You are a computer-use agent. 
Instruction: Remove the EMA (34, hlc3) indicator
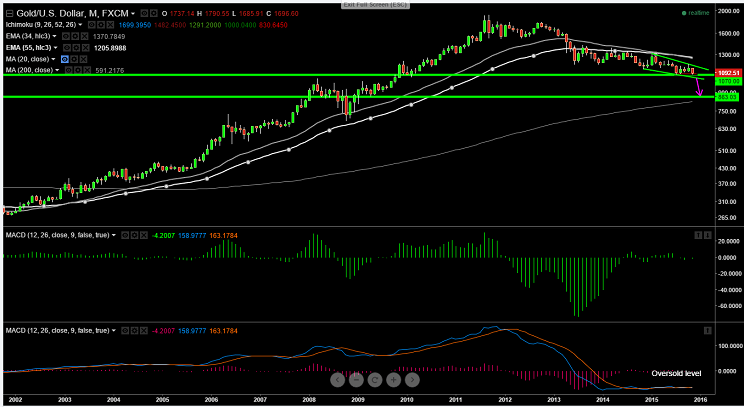click(x=87, y=35)
